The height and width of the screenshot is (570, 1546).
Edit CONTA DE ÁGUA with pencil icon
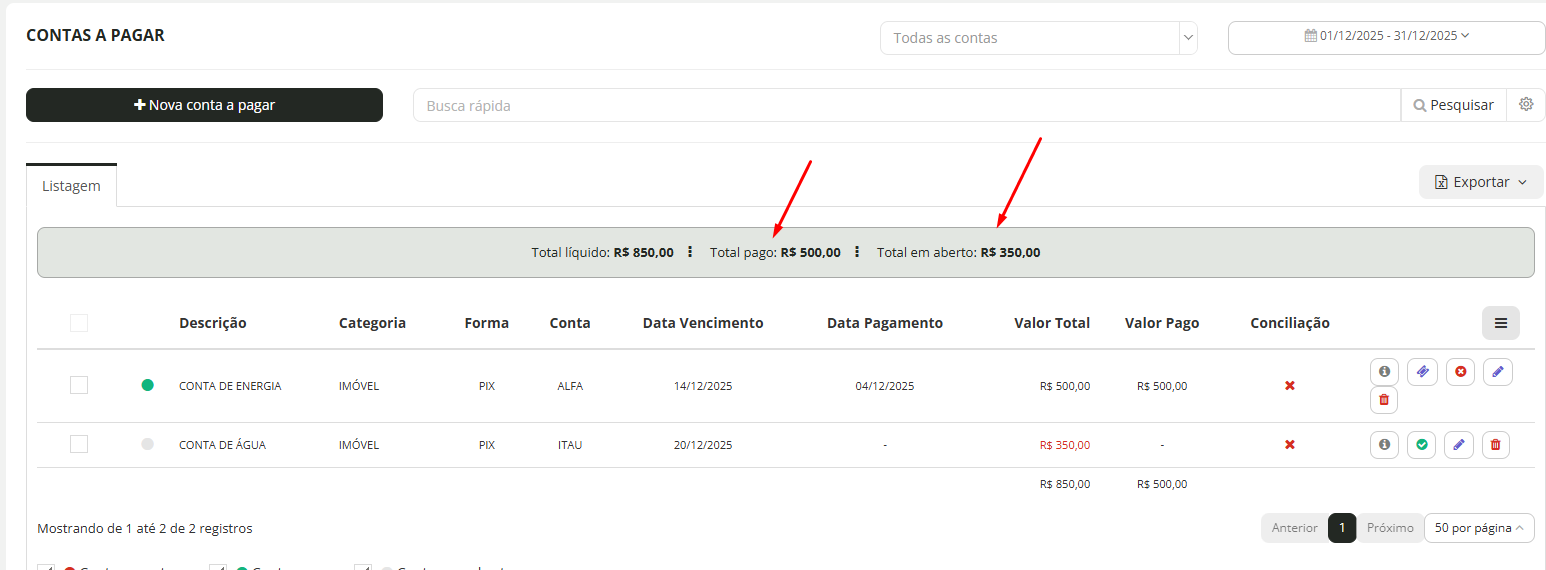[x=1459, y=444]
